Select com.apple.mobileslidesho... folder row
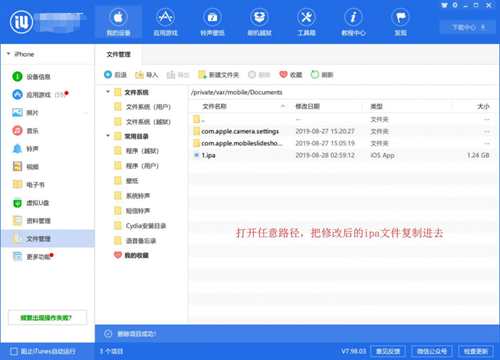500x360 pixels. point(343,143)
